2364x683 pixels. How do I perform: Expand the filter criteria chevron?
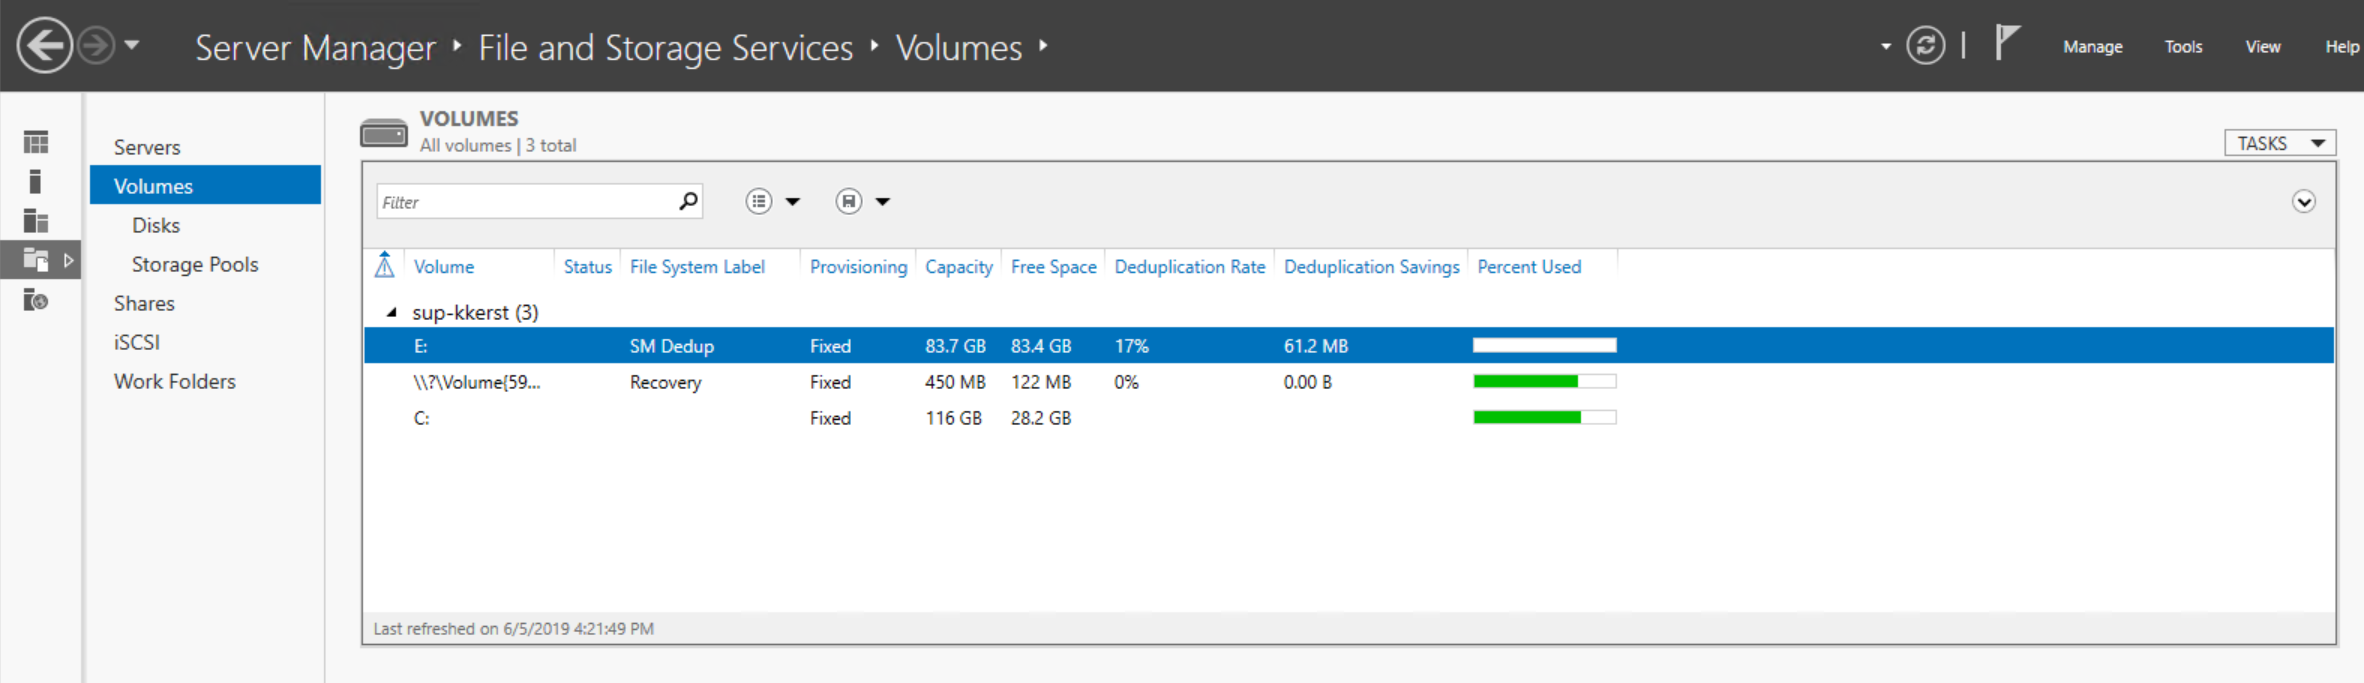tap(2303, 202)
